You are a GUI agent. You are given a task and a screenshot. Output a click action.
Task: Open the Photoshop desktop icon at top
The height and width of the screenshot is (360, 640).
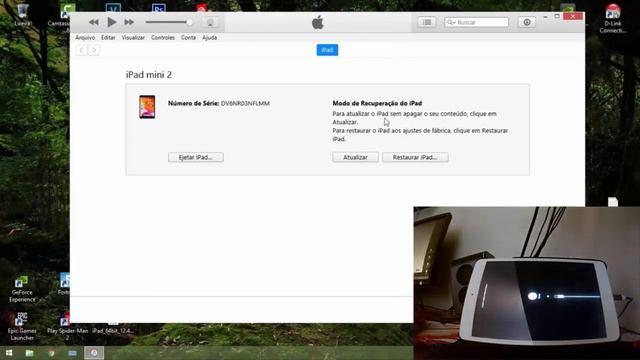click(x=158, y=8)
